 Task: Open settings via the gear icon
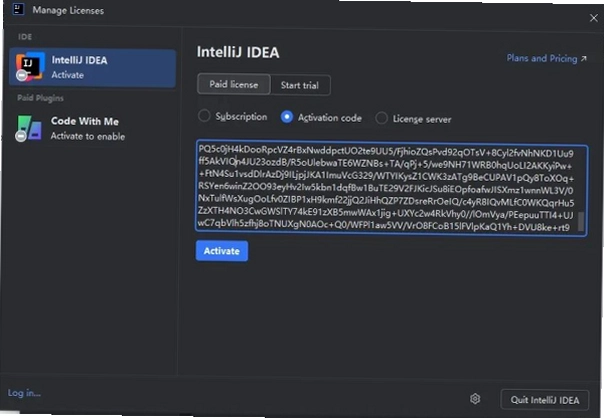point(475,399)
